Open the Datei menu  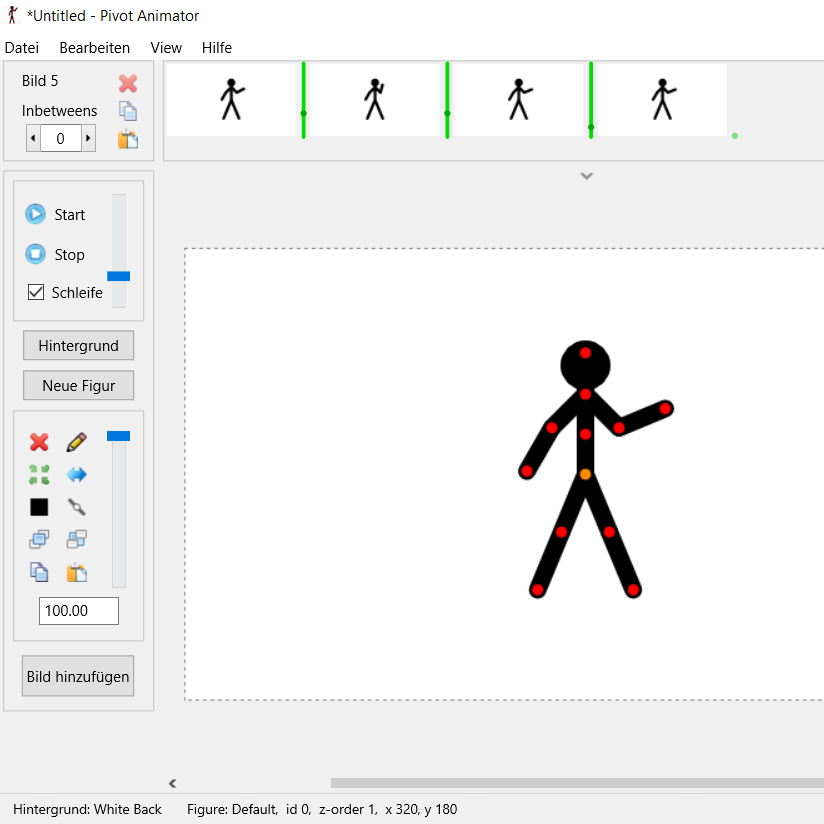[22, 47]
